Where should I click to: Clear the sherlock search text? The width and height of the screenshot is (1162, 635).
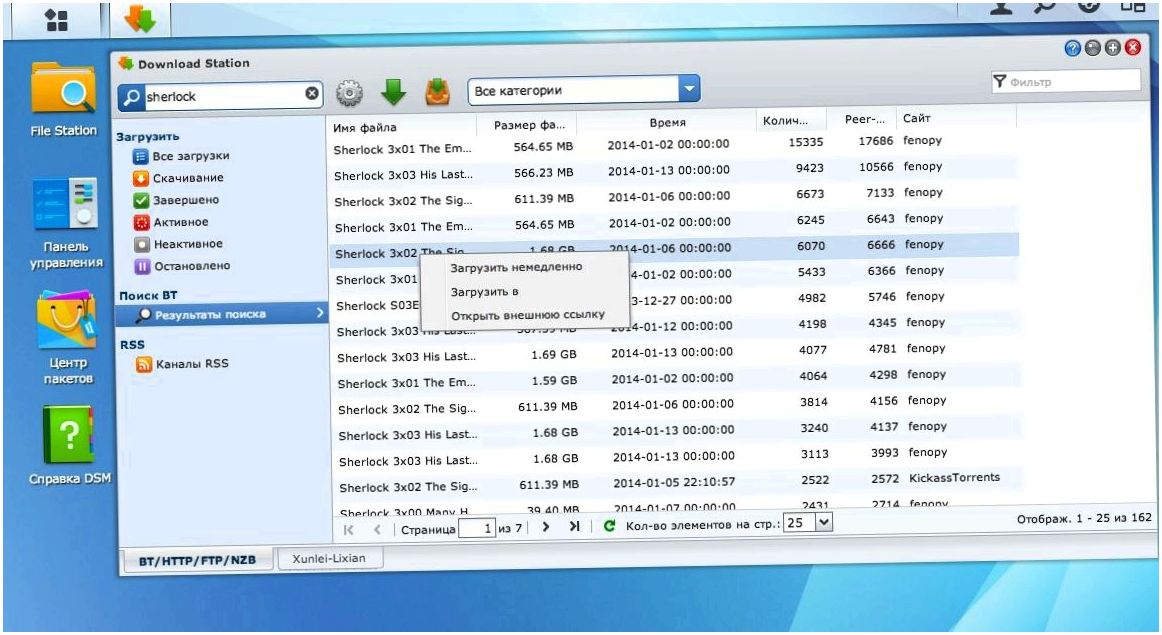[x=312, y=93]
